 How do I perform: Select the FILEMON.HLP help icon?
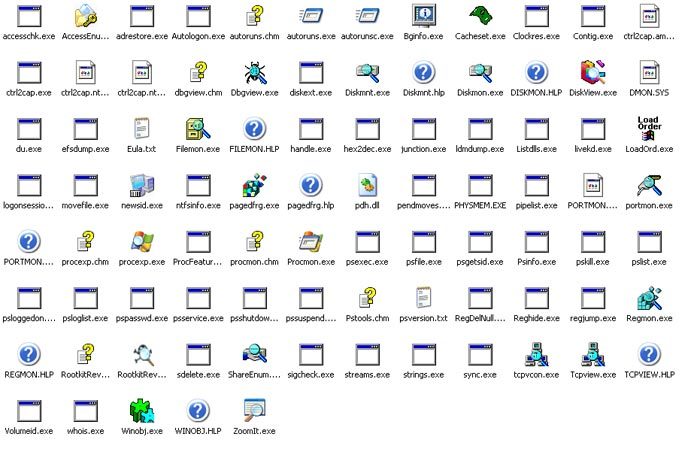254,129
